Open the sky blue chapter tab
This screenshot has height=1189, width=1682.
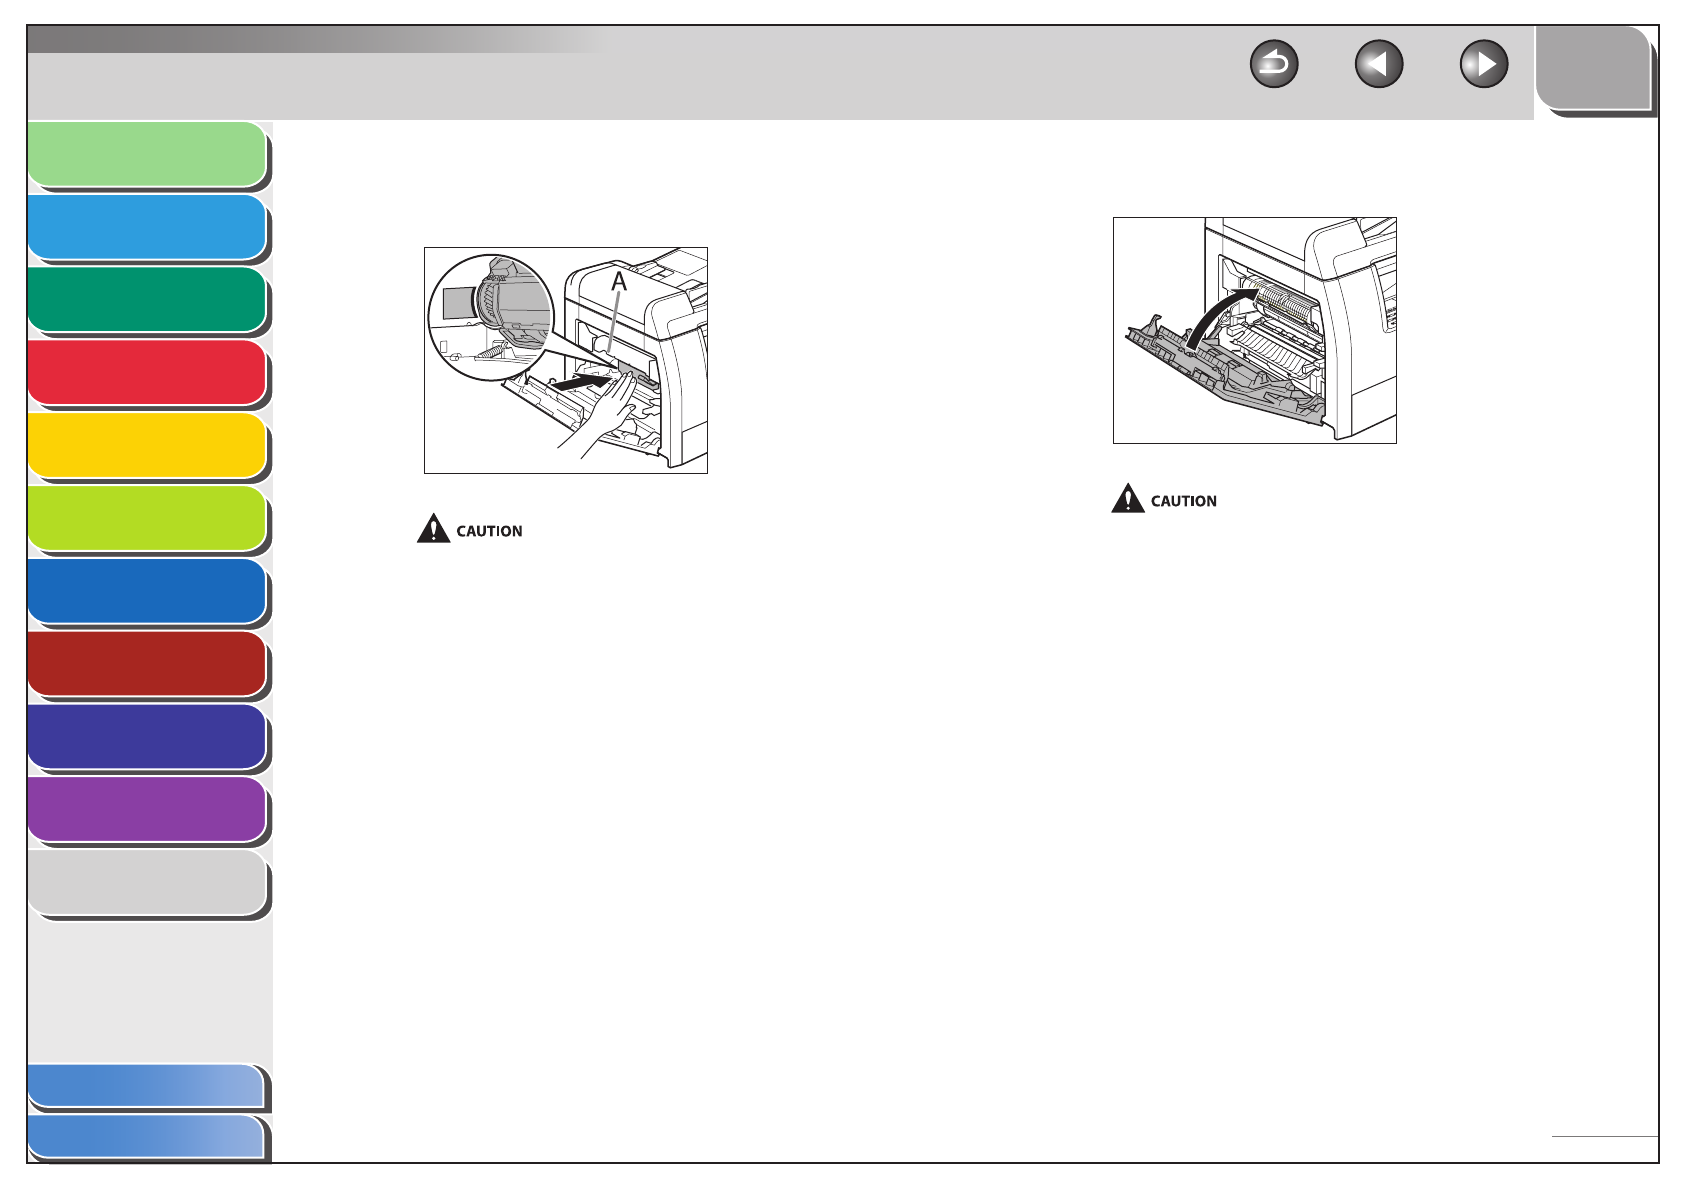(148, 228)
